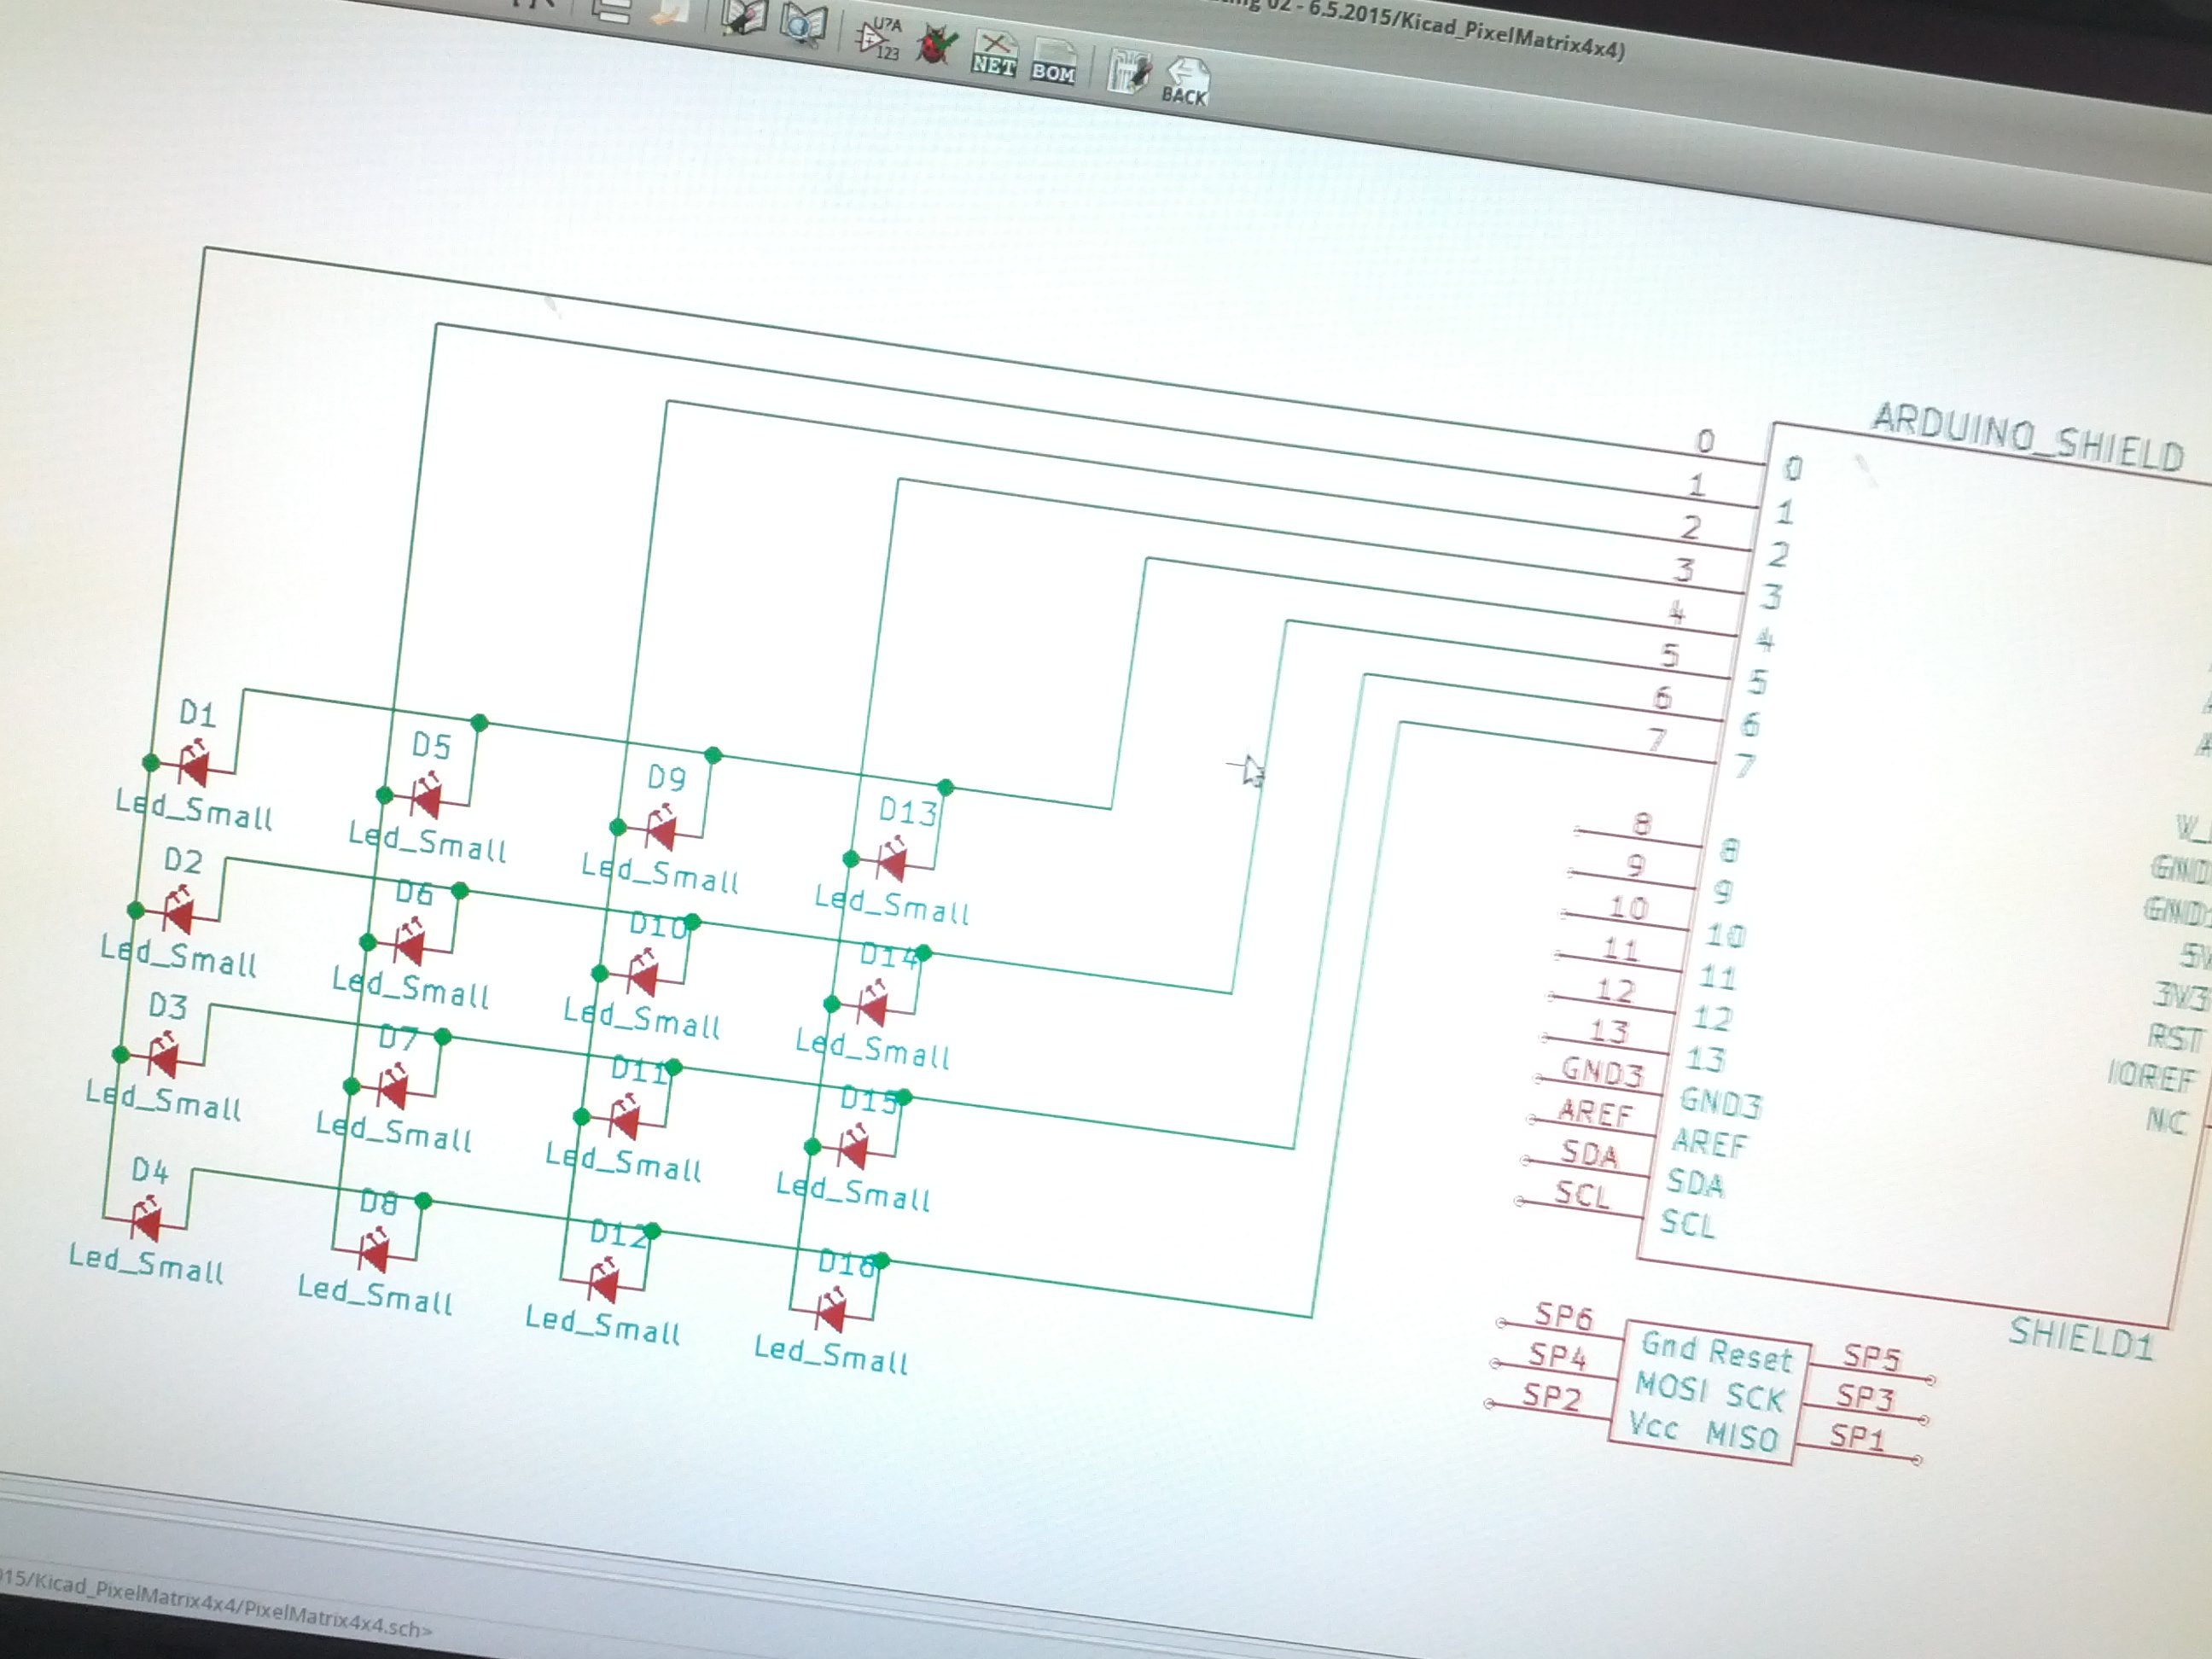Click the BACK import footprint icon

pyautogui.click(x=1186, y=82)
